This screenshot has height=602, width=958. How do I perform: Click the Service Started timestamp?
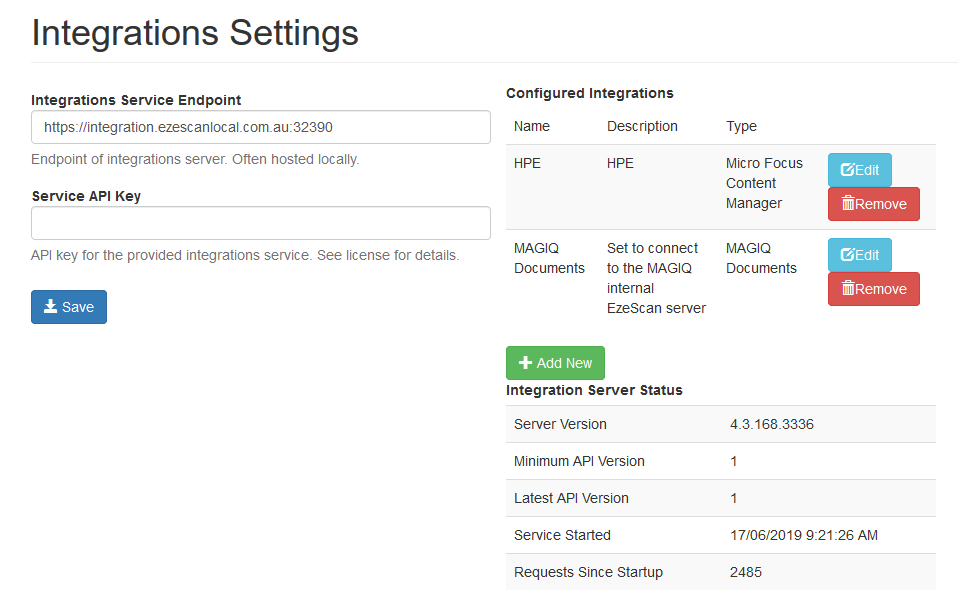[803, 535]
